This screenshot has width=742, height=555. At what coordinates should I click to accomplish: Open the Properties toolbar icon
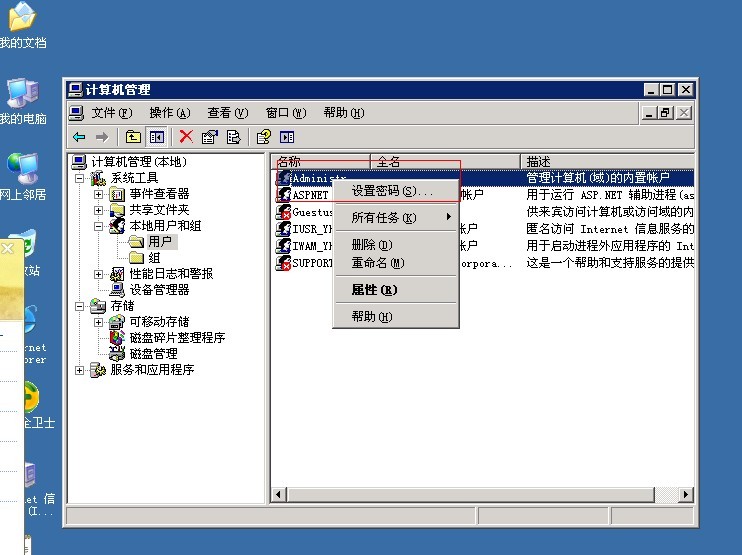[x=210, y=137]
